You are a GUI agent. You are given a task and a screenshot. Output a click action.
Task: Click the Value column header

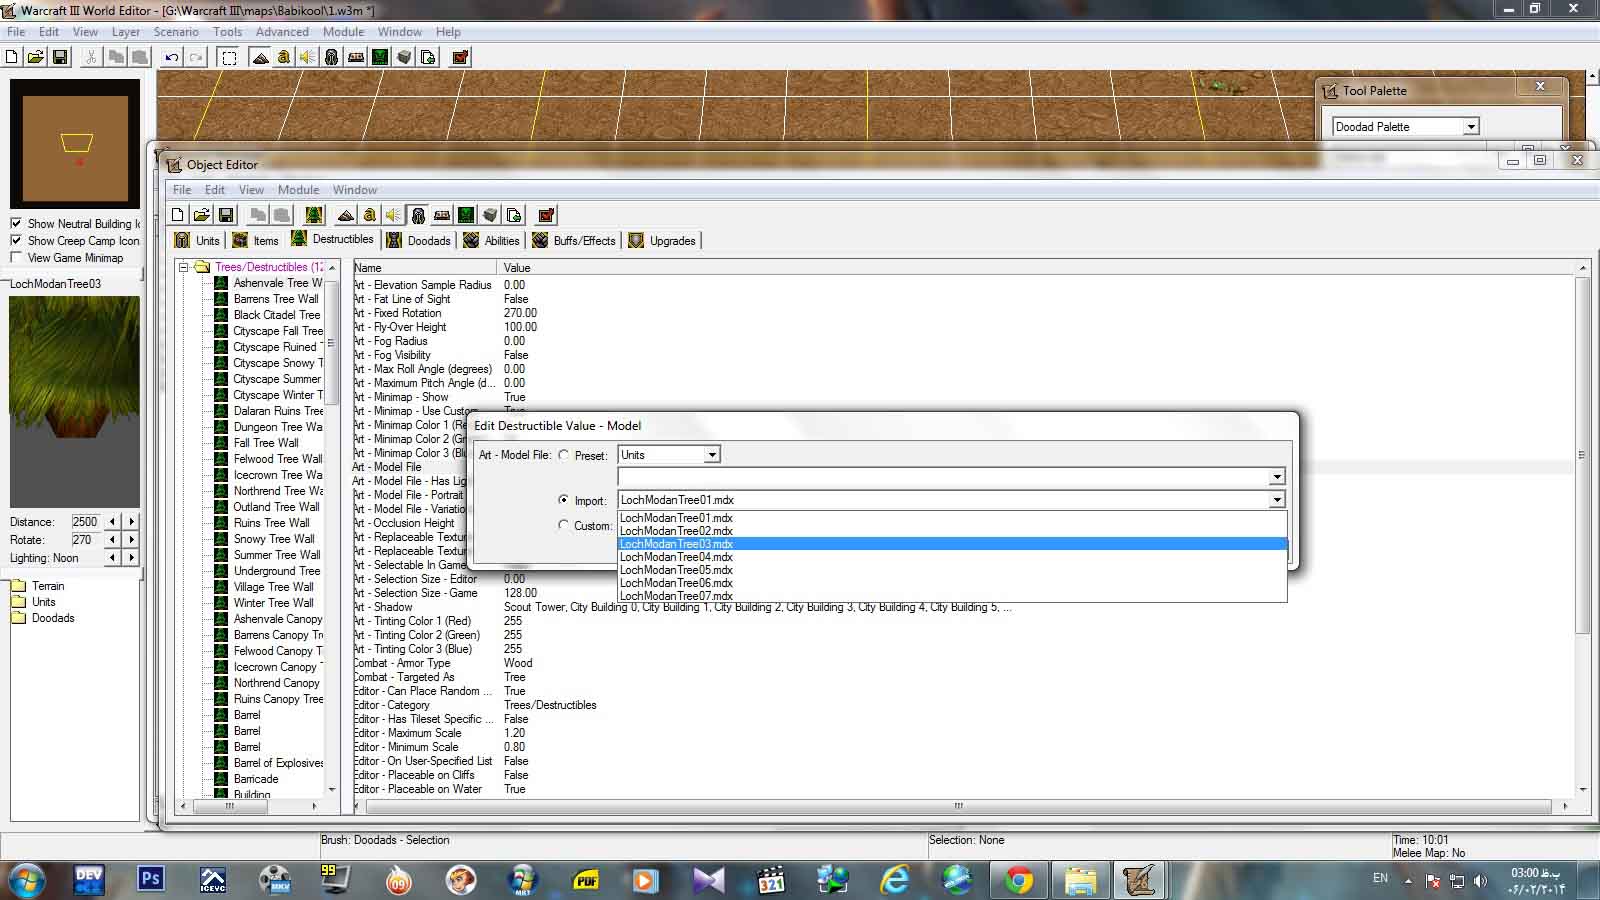tap(1038, 267)
